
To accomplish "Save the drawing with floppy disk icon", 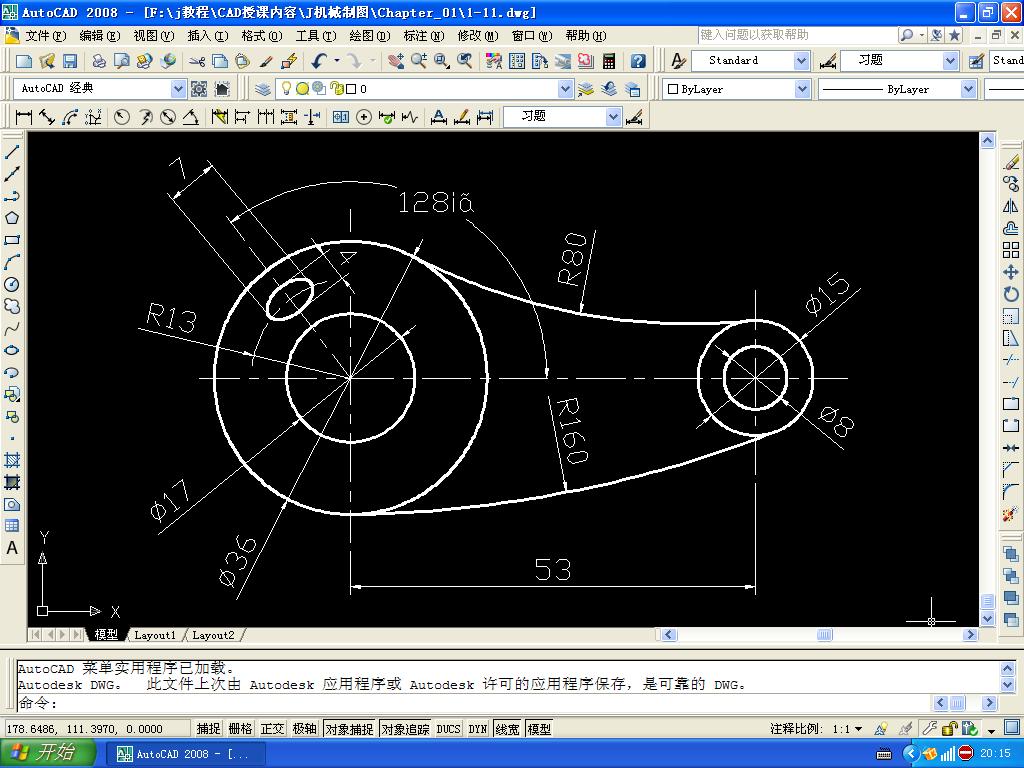I will tap(70, 61).
